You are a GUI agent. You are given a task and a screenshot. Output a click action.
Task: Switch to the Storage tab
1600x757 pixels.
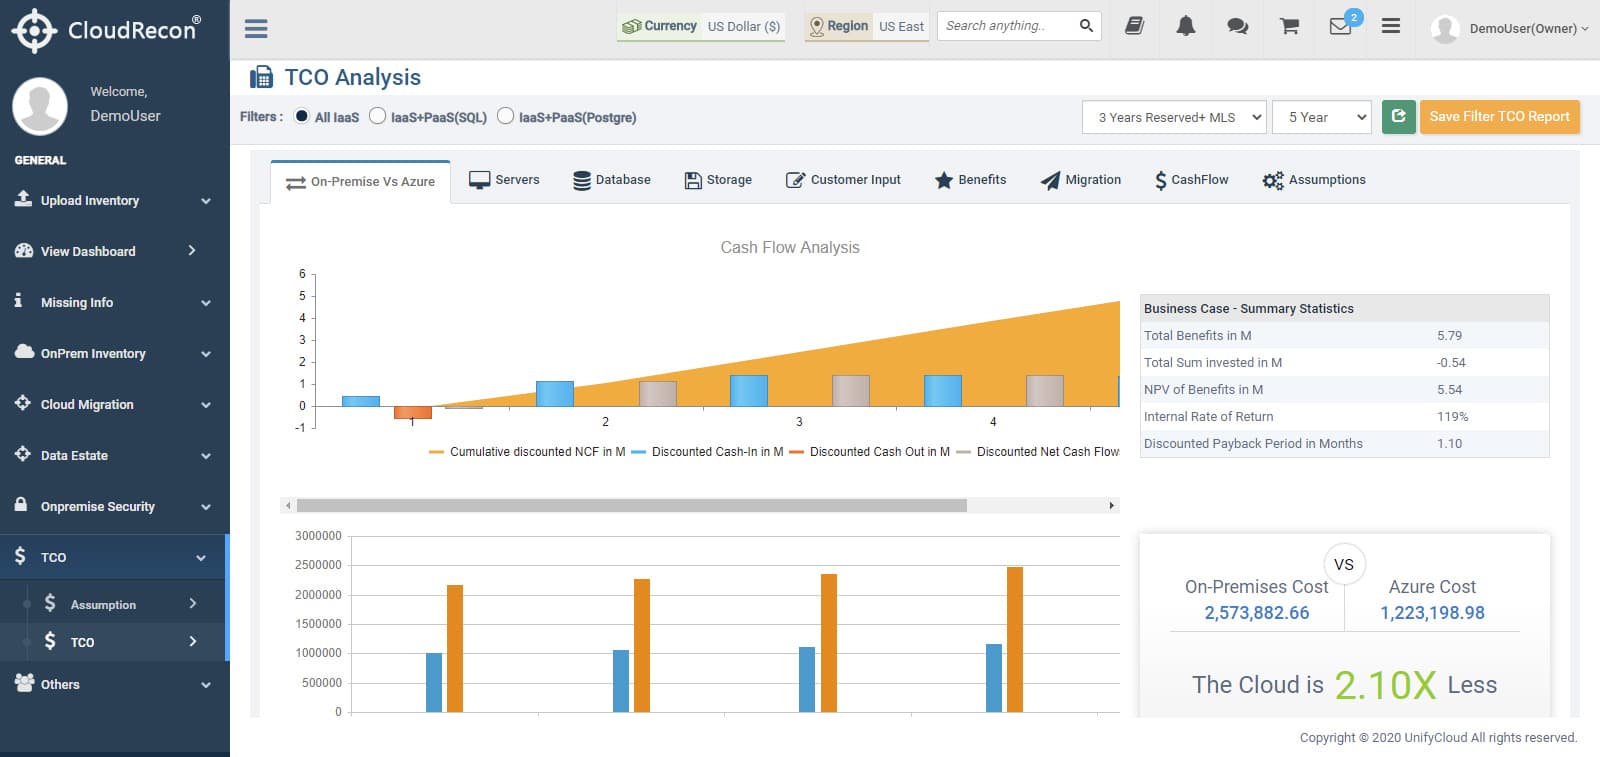[x=718, y=180]
